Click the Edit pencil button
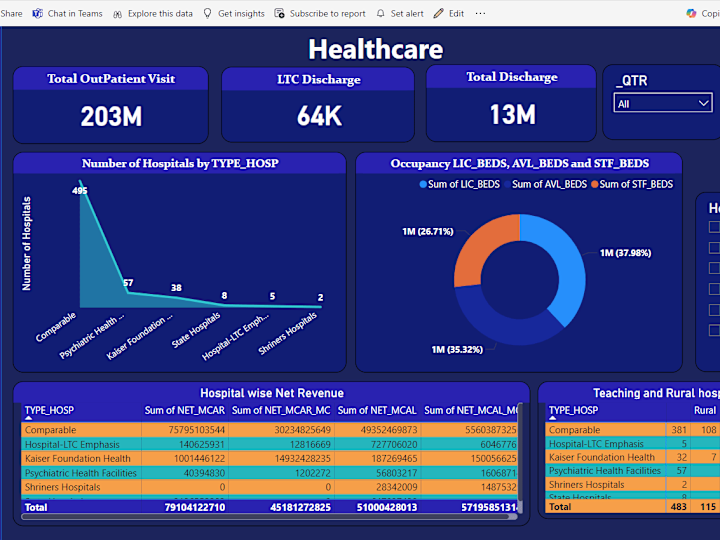 [x=449, y=14]
